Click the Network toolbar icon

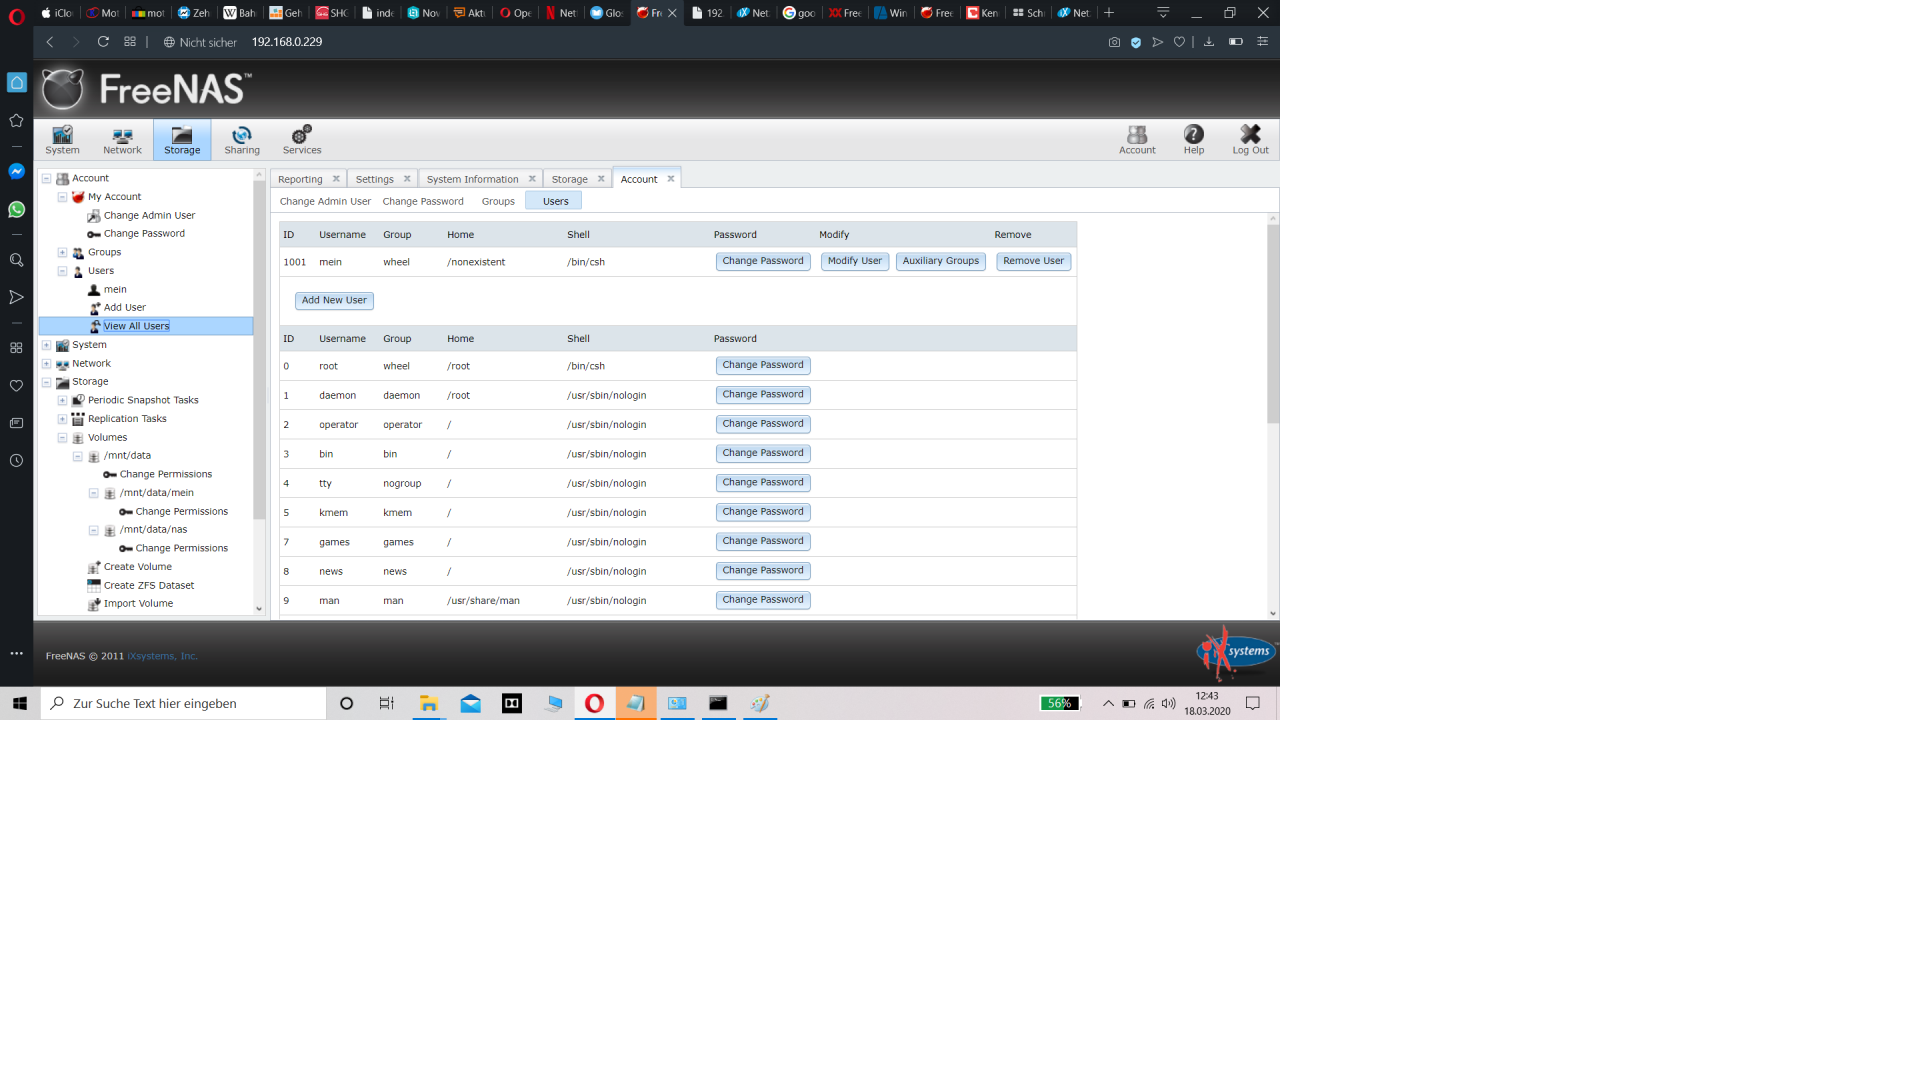(x=122, y=139)
